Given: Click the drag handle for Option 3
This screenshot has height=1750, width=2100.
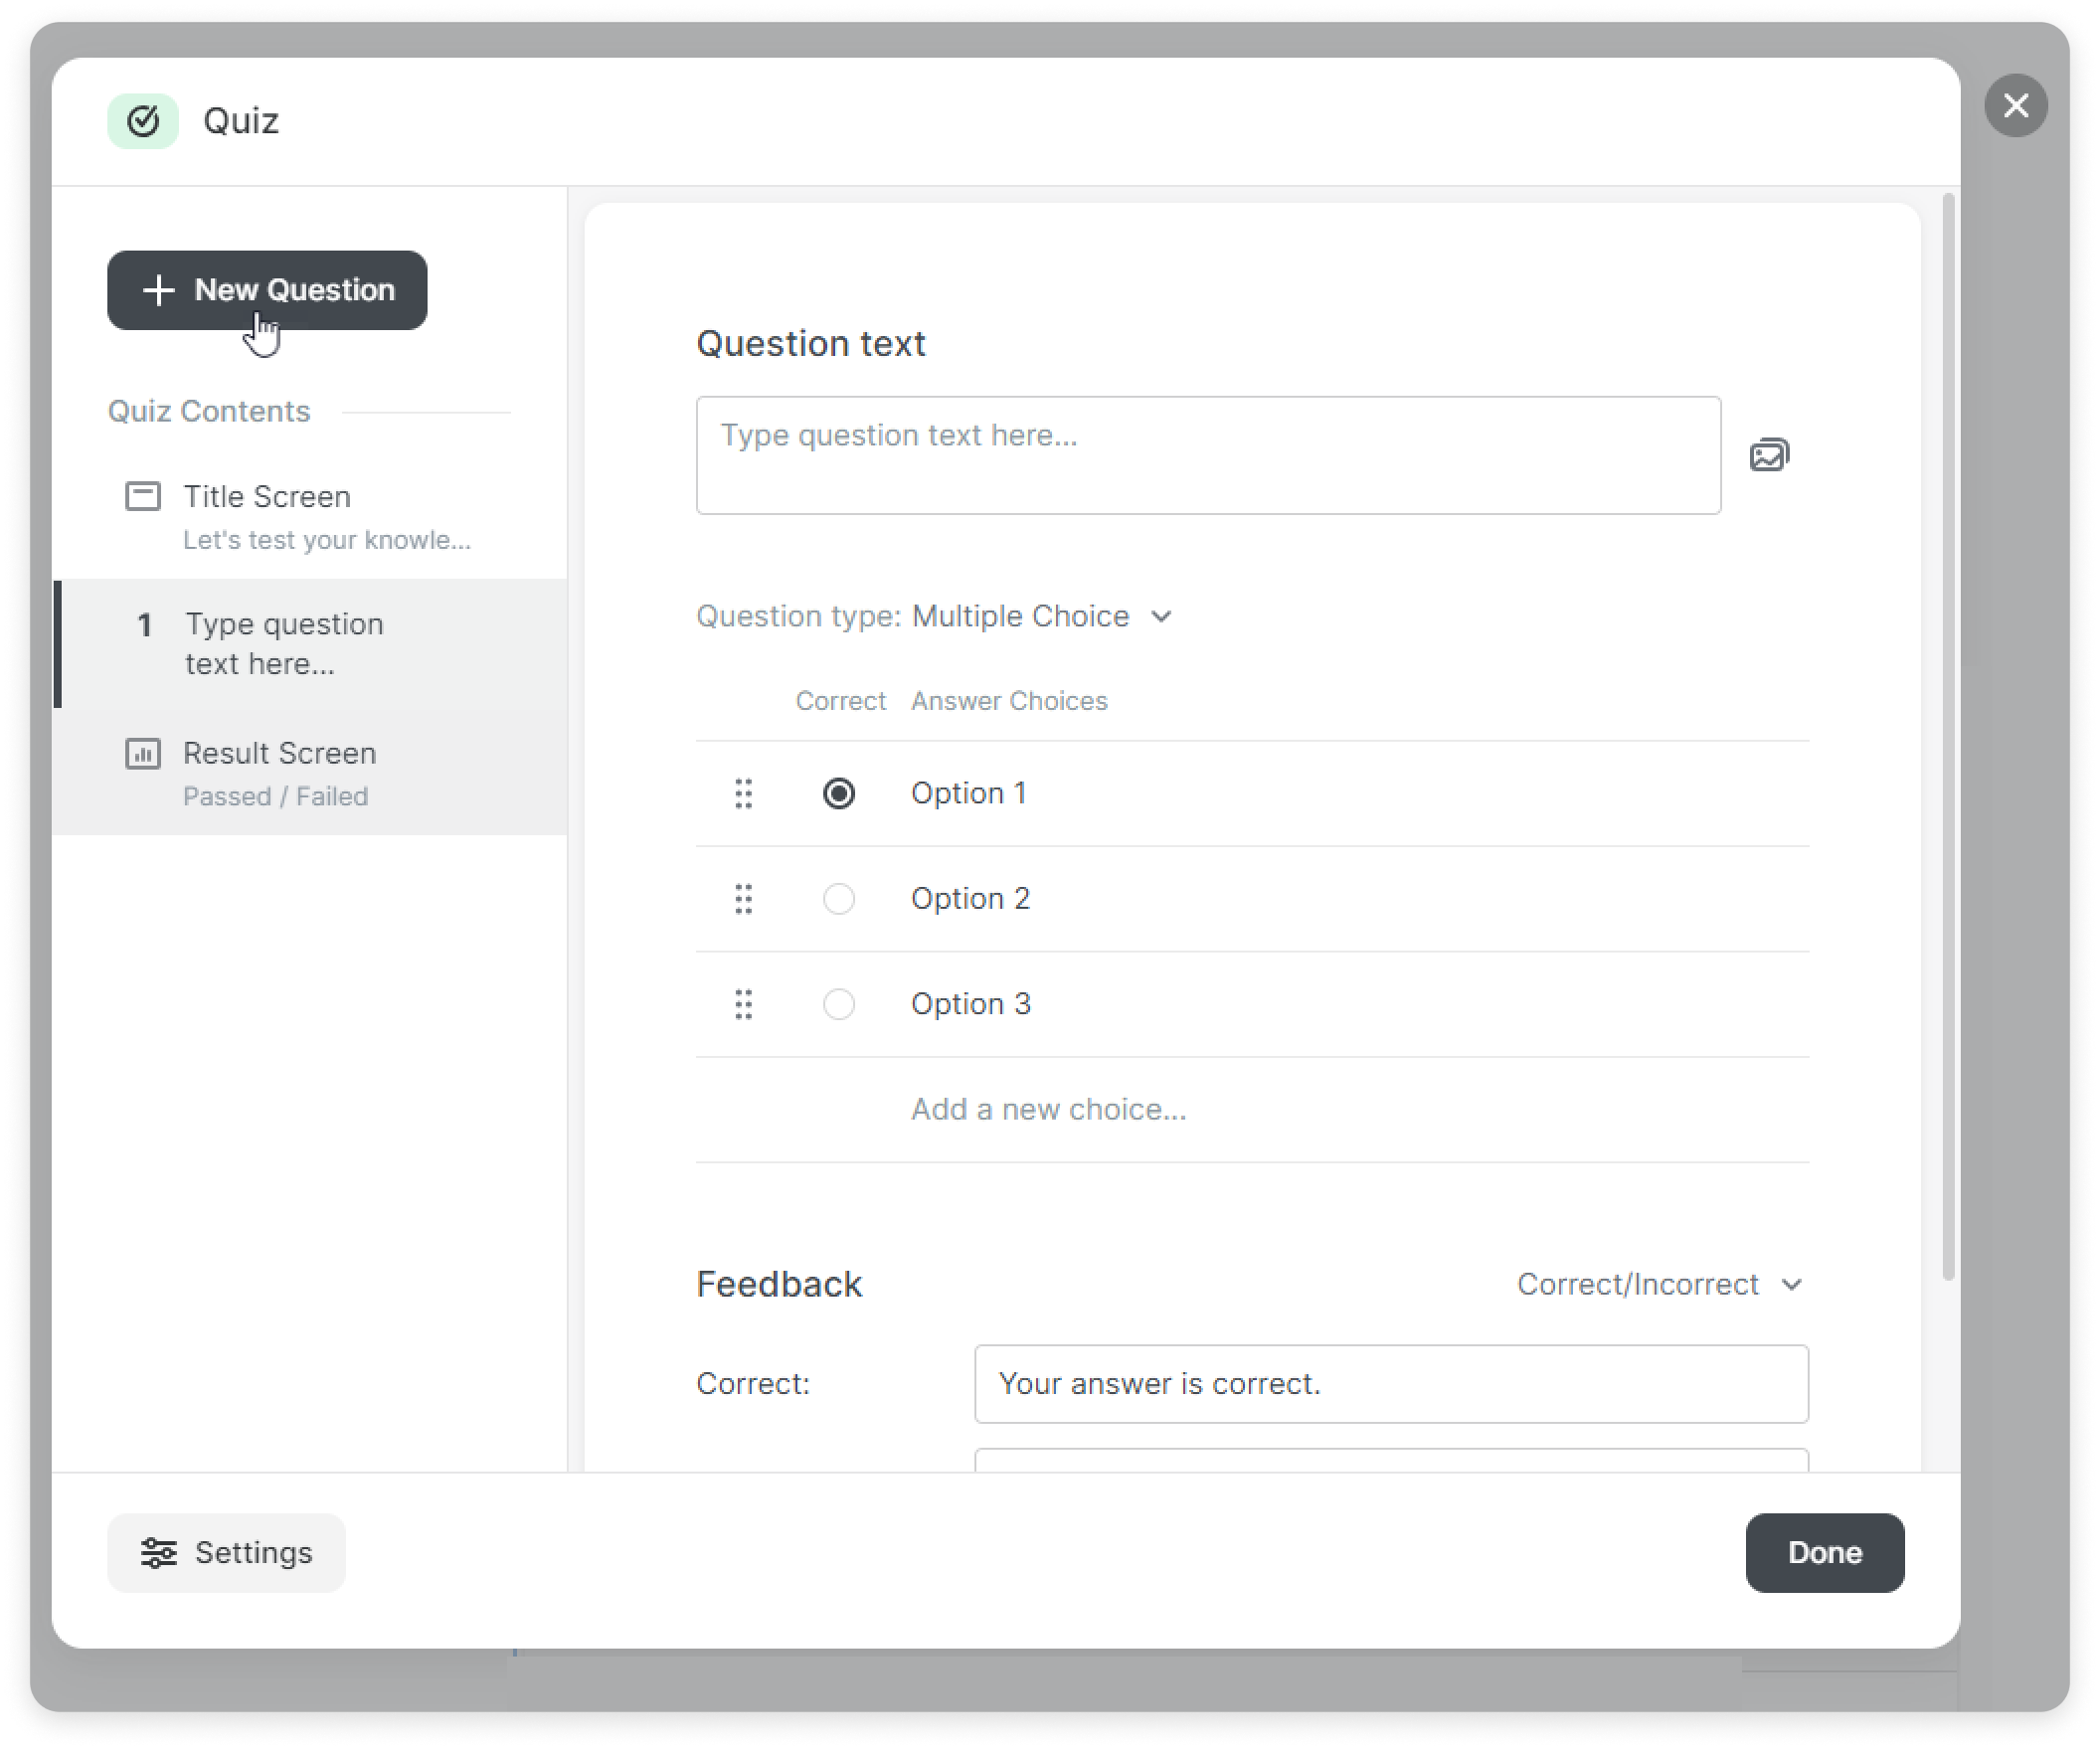Looking at the screenshot, I should [743, 1003].
